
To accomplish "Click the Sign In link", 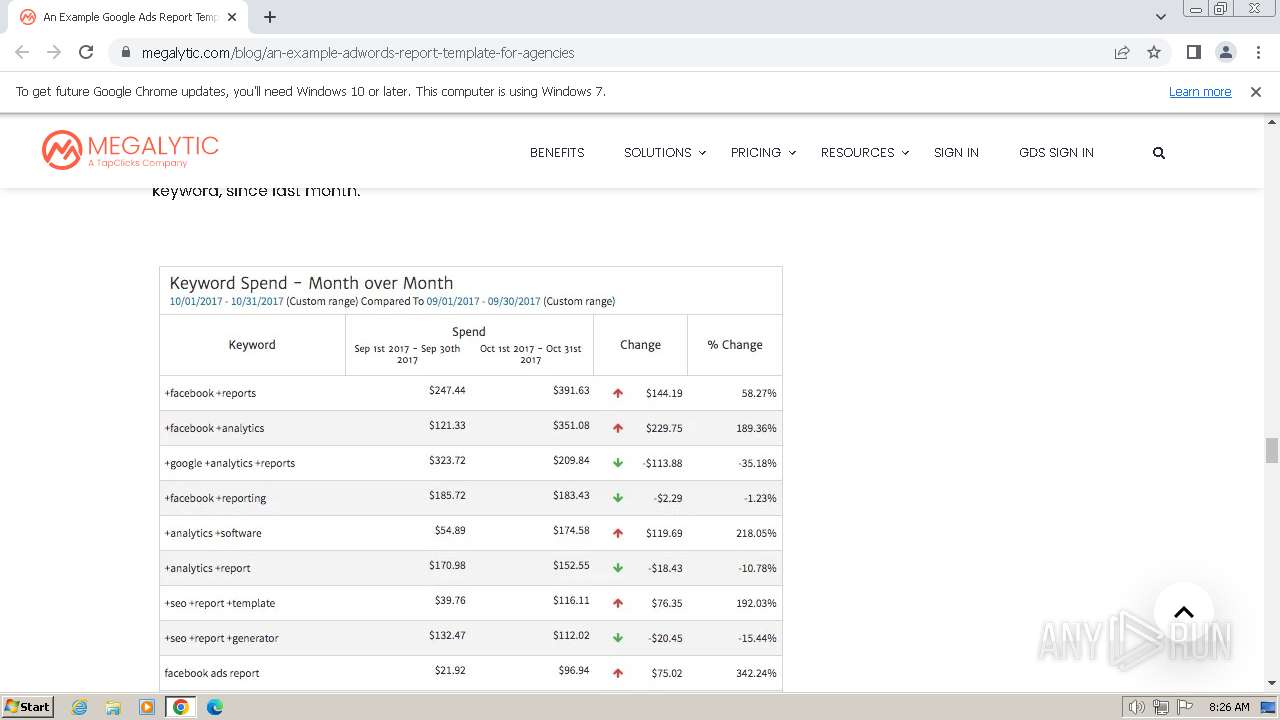I will coord(956,153).
